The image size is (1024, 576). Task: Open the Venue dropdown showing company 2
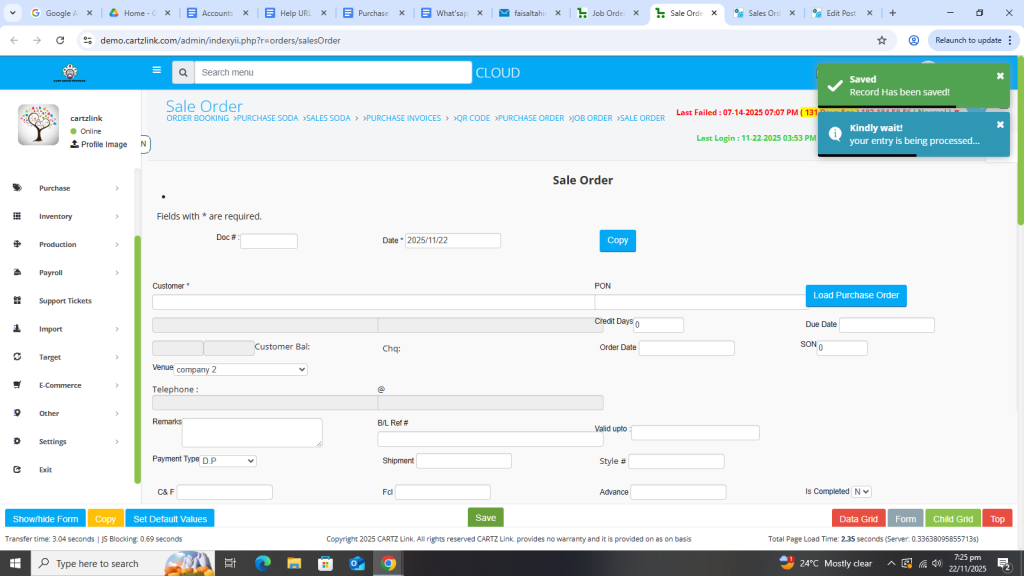point(241,369)
